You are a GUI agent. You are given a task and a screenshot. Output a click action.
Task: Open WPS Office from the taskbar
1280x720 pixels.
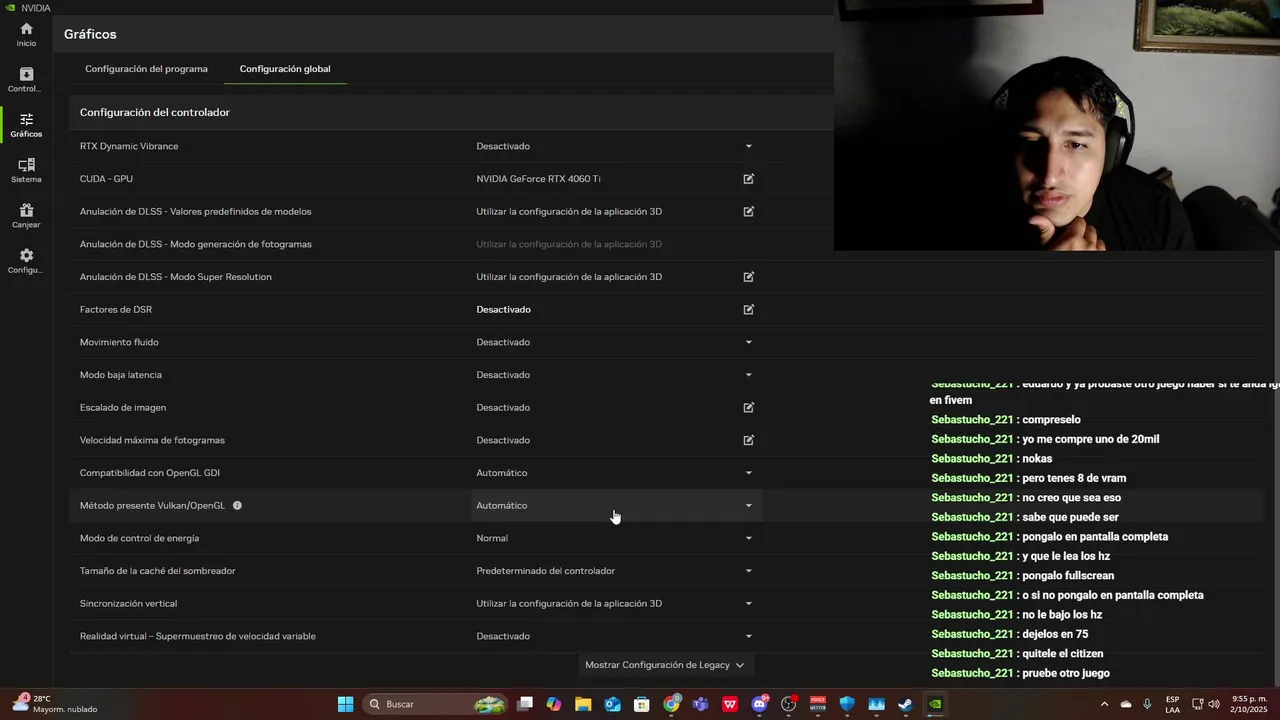[x=730, y=704]
